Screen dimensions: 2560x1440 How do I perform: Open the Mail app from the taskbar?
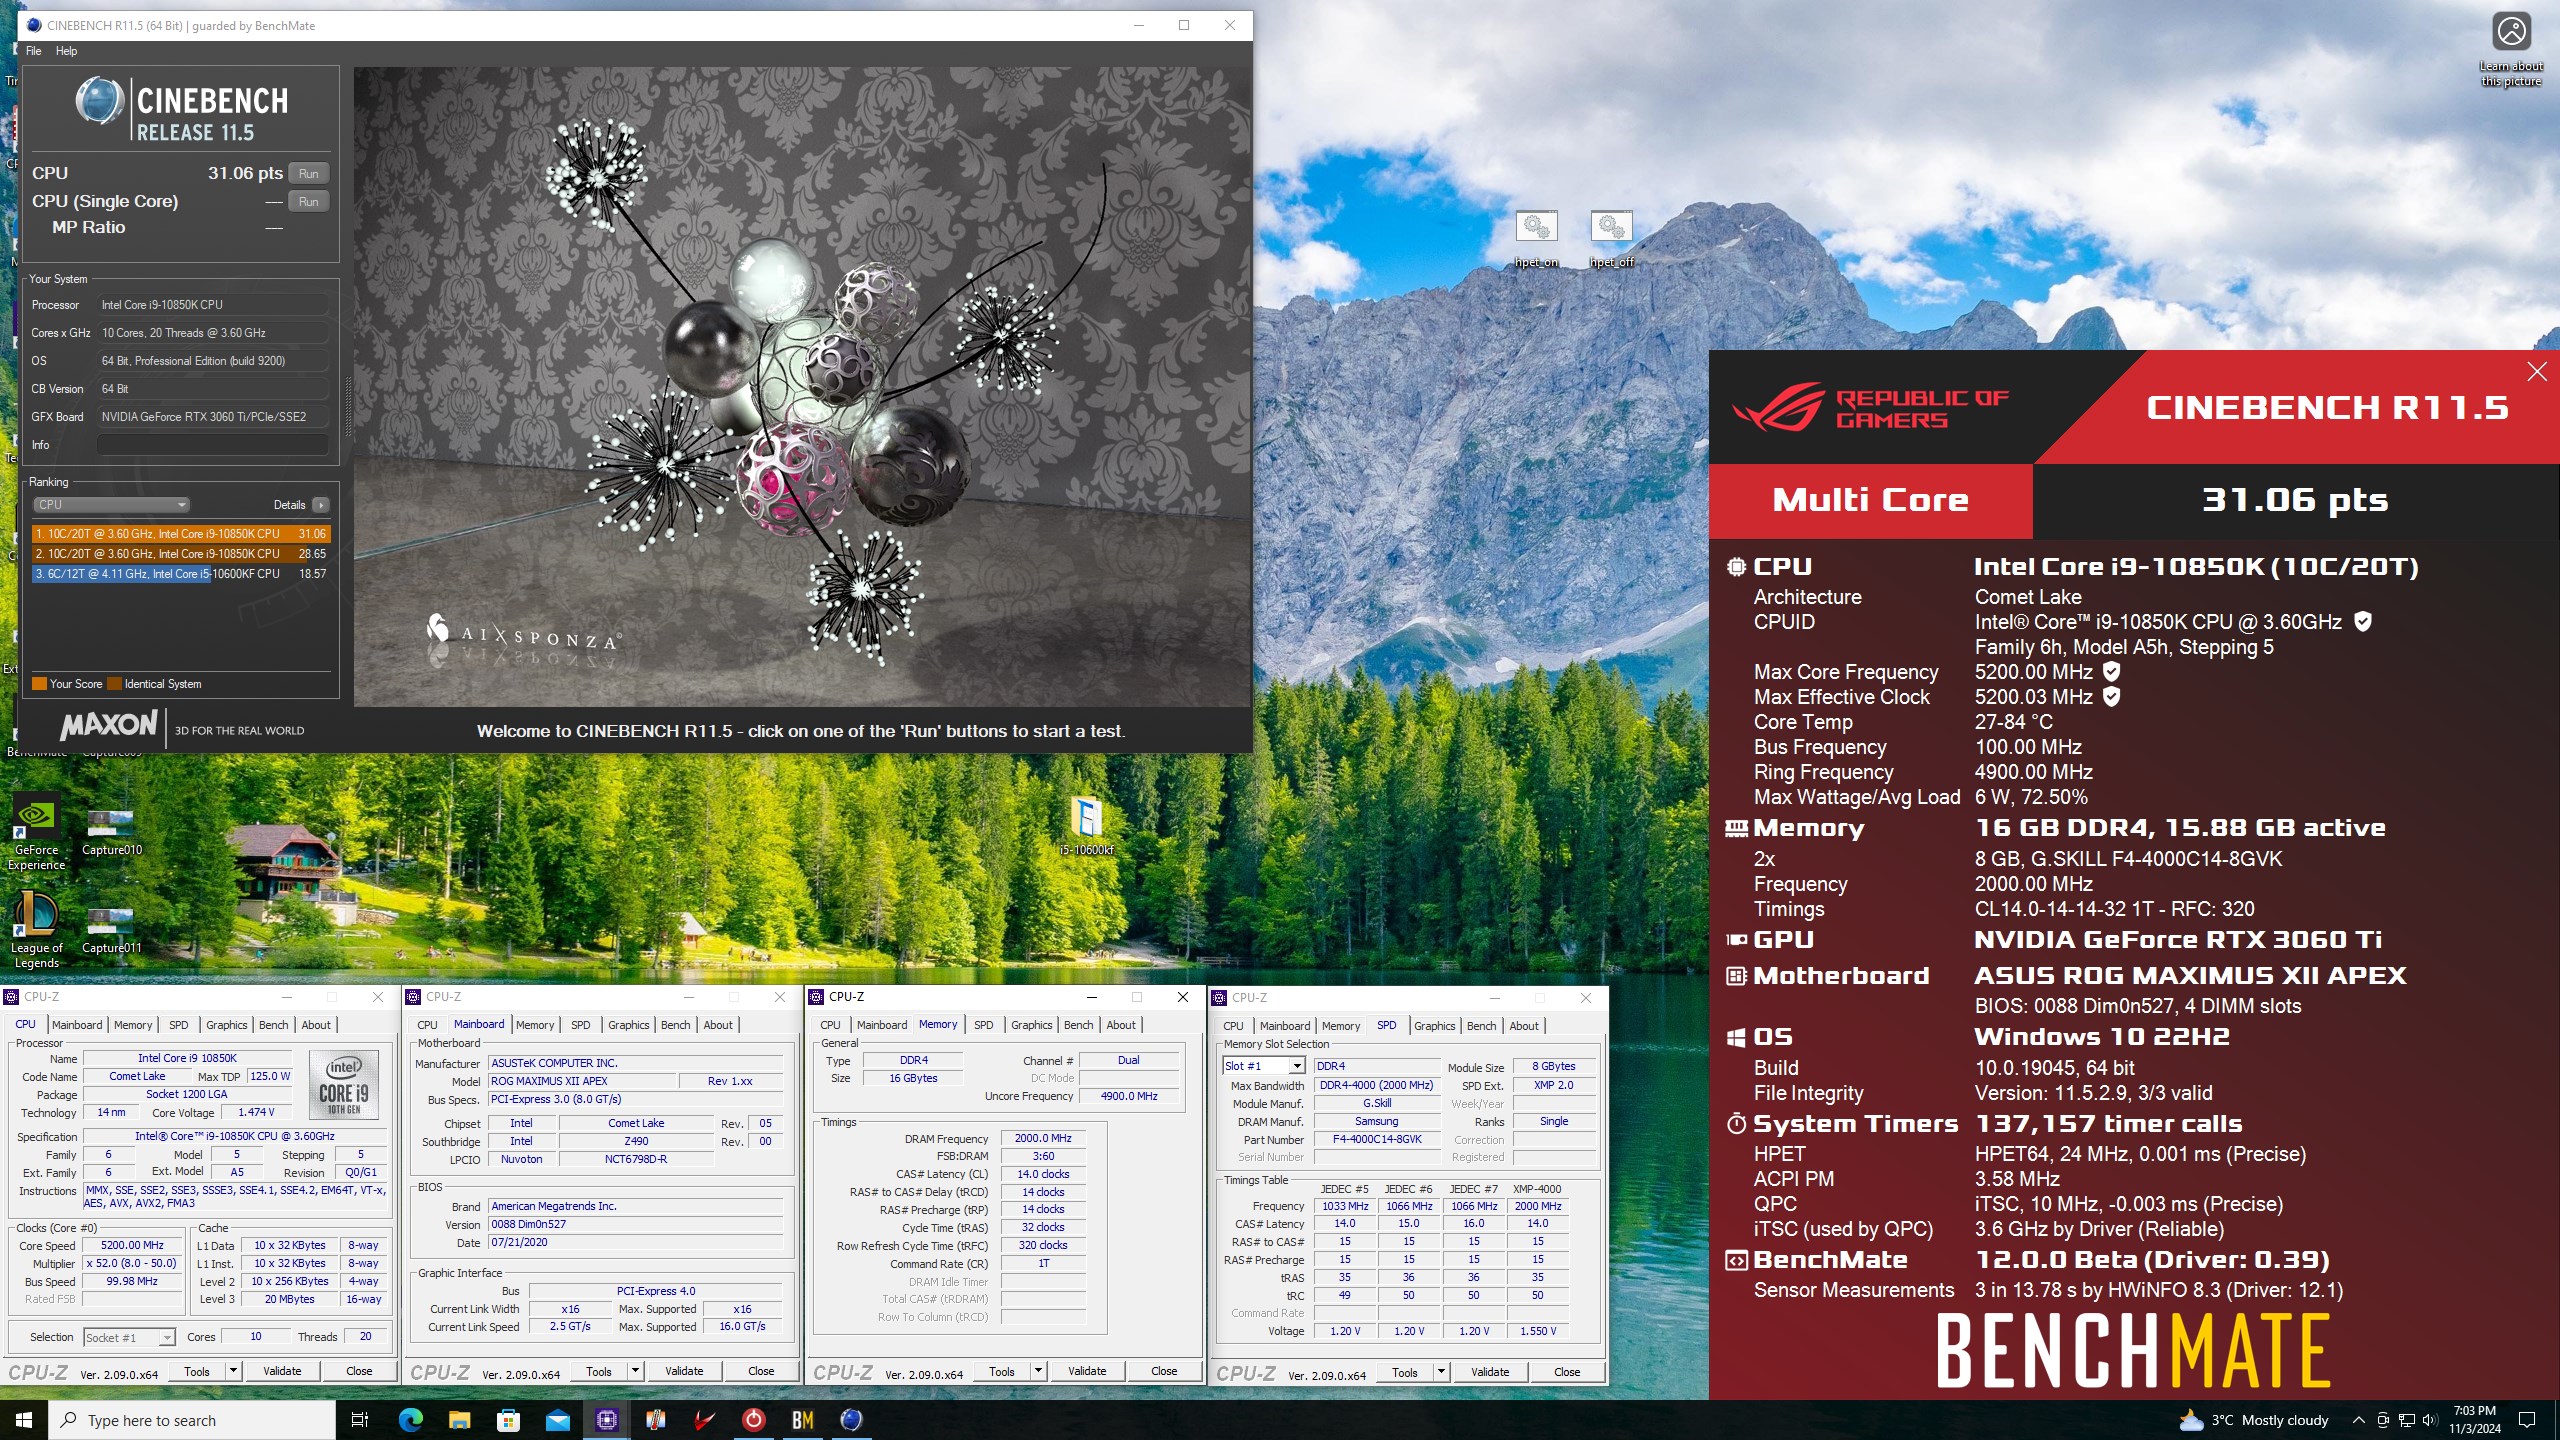557,1420
